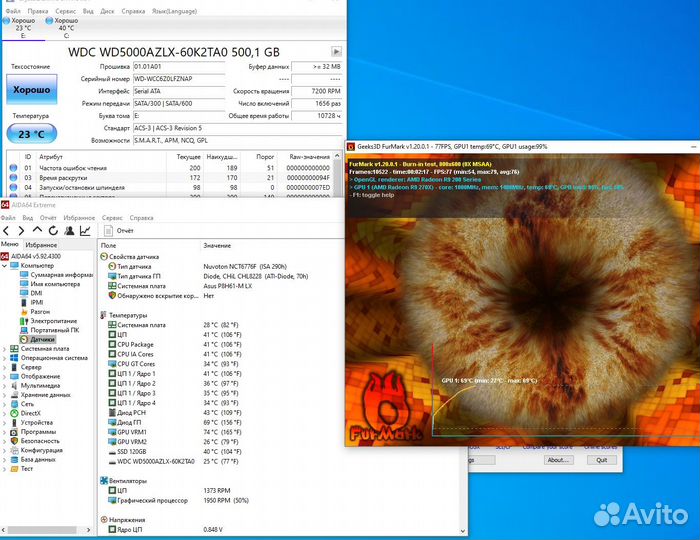Open Вид menu in AIDA64

(28, 218)
